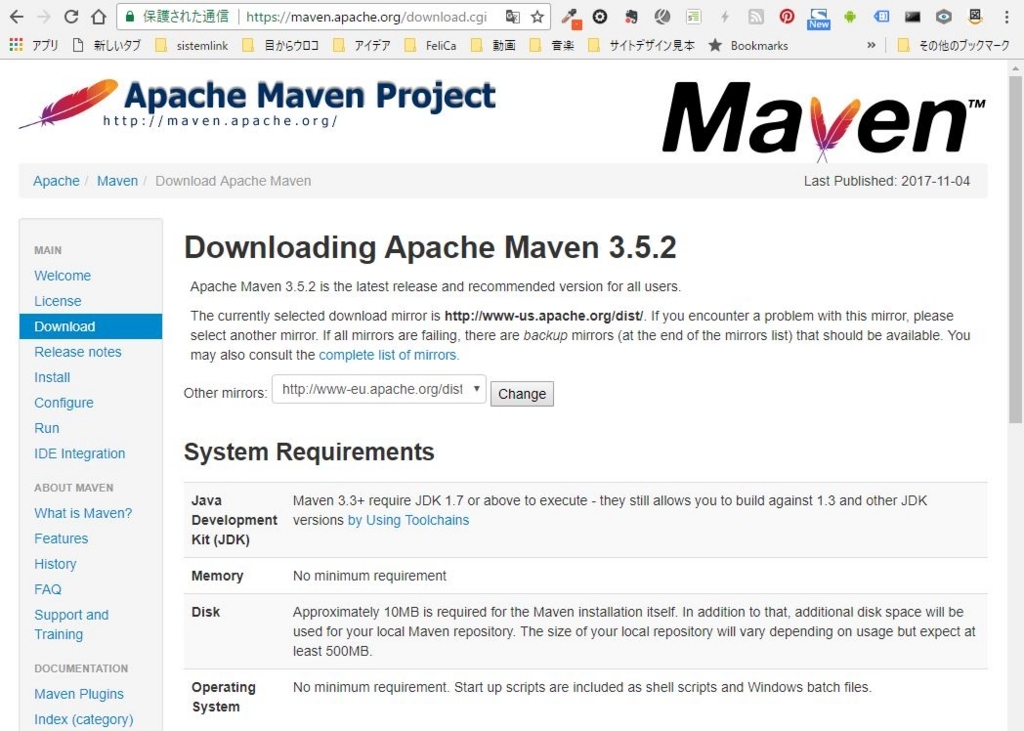Open the Evernote elephant extension
The height and width of the screenshot is (731, 1024).
[x=631, y=17]
